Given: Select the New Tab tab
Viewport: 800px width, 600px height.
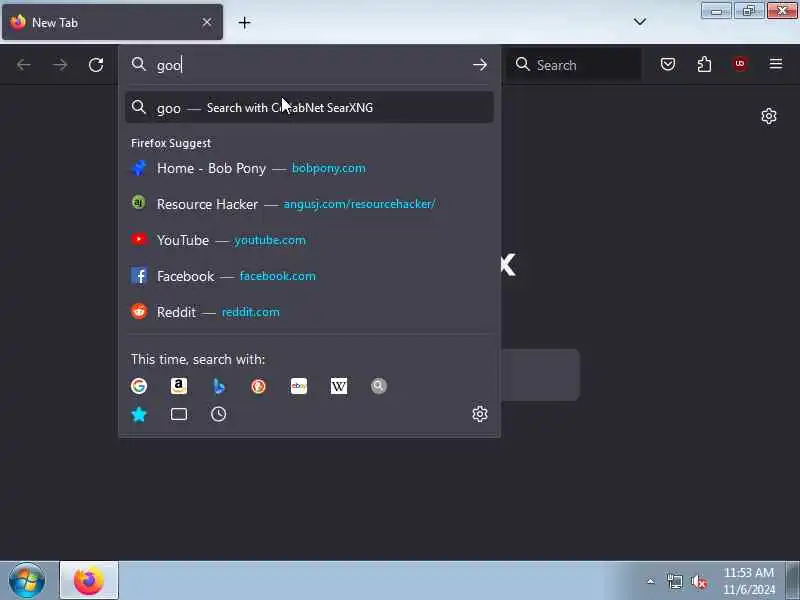Looking at the screenshot, I should [112, 22].
